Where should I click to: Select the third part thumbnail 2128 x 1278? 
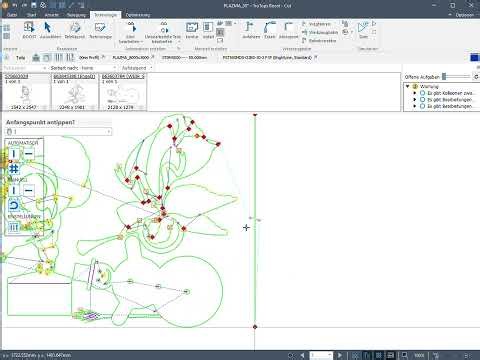(123, 92)
